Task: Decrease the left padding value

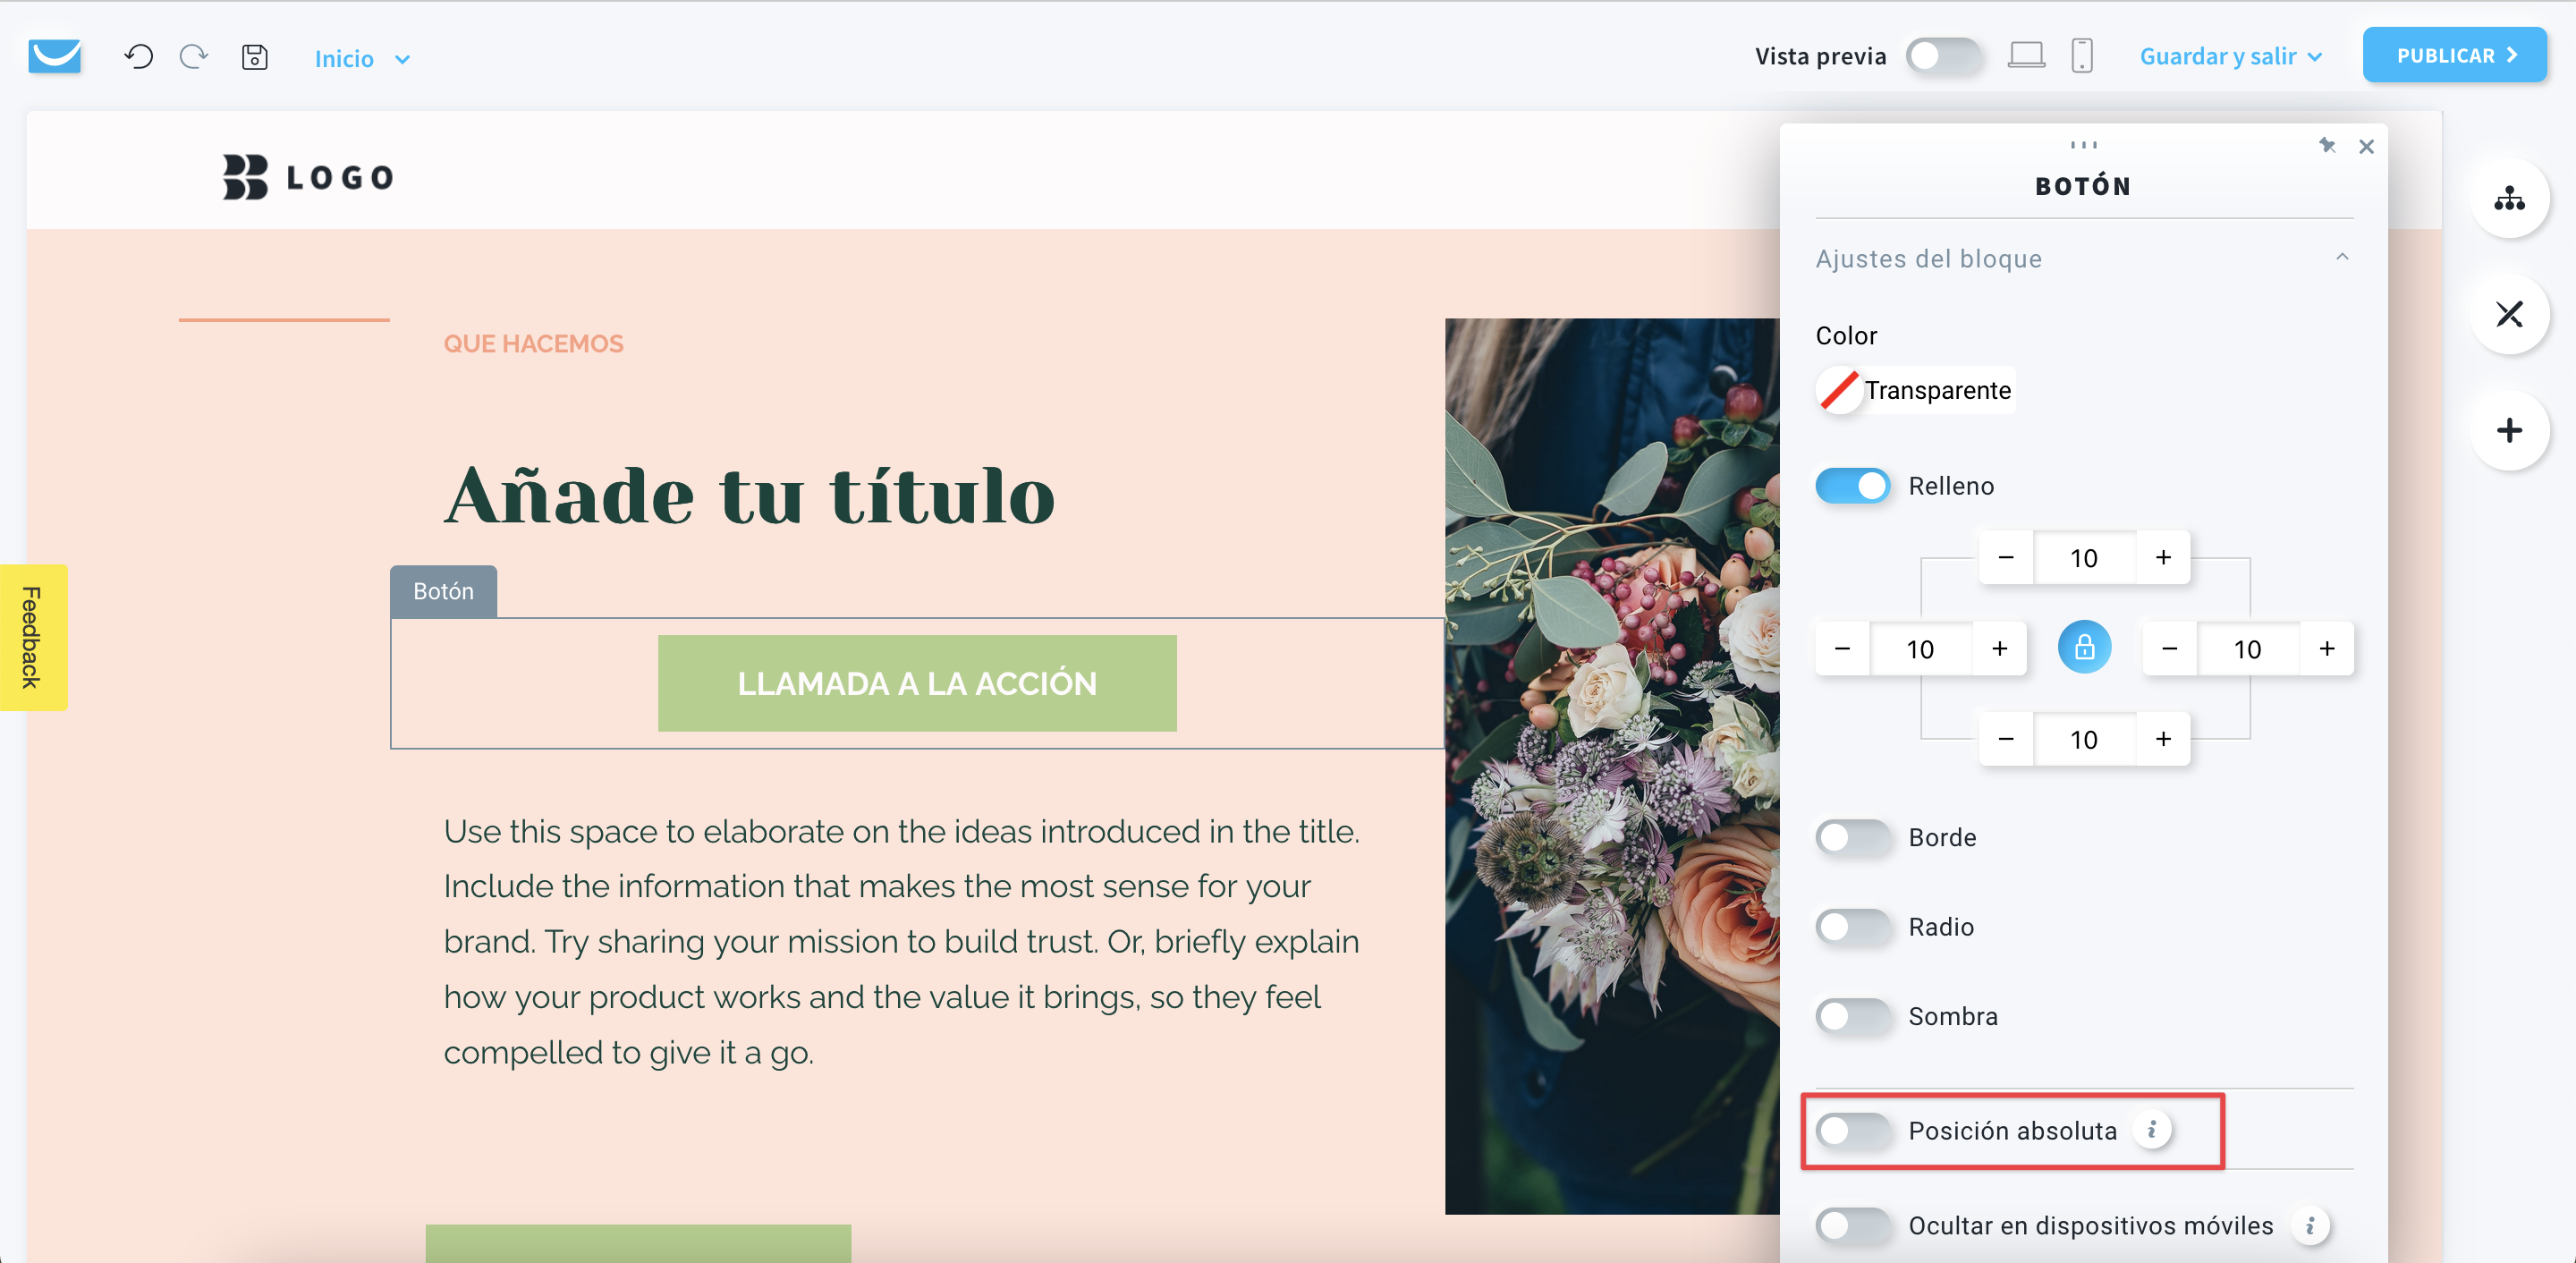Action: [x=1842, y=649]
